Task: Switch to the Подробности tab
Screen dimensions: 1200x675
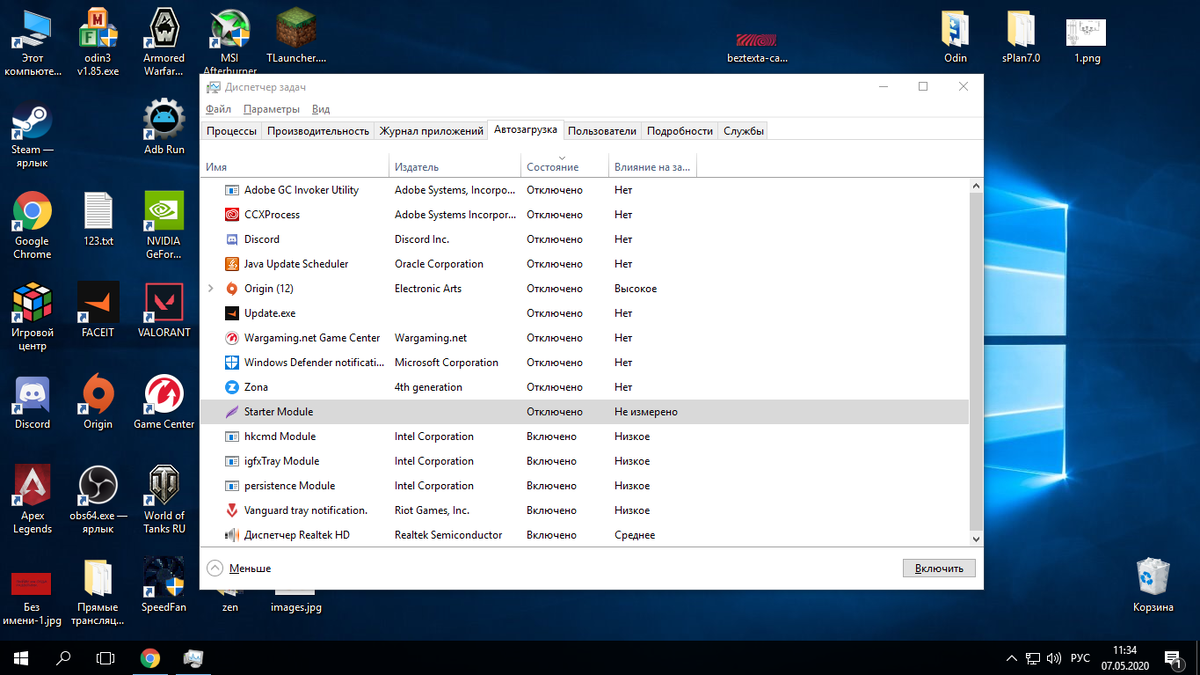Action: [680, 131]
